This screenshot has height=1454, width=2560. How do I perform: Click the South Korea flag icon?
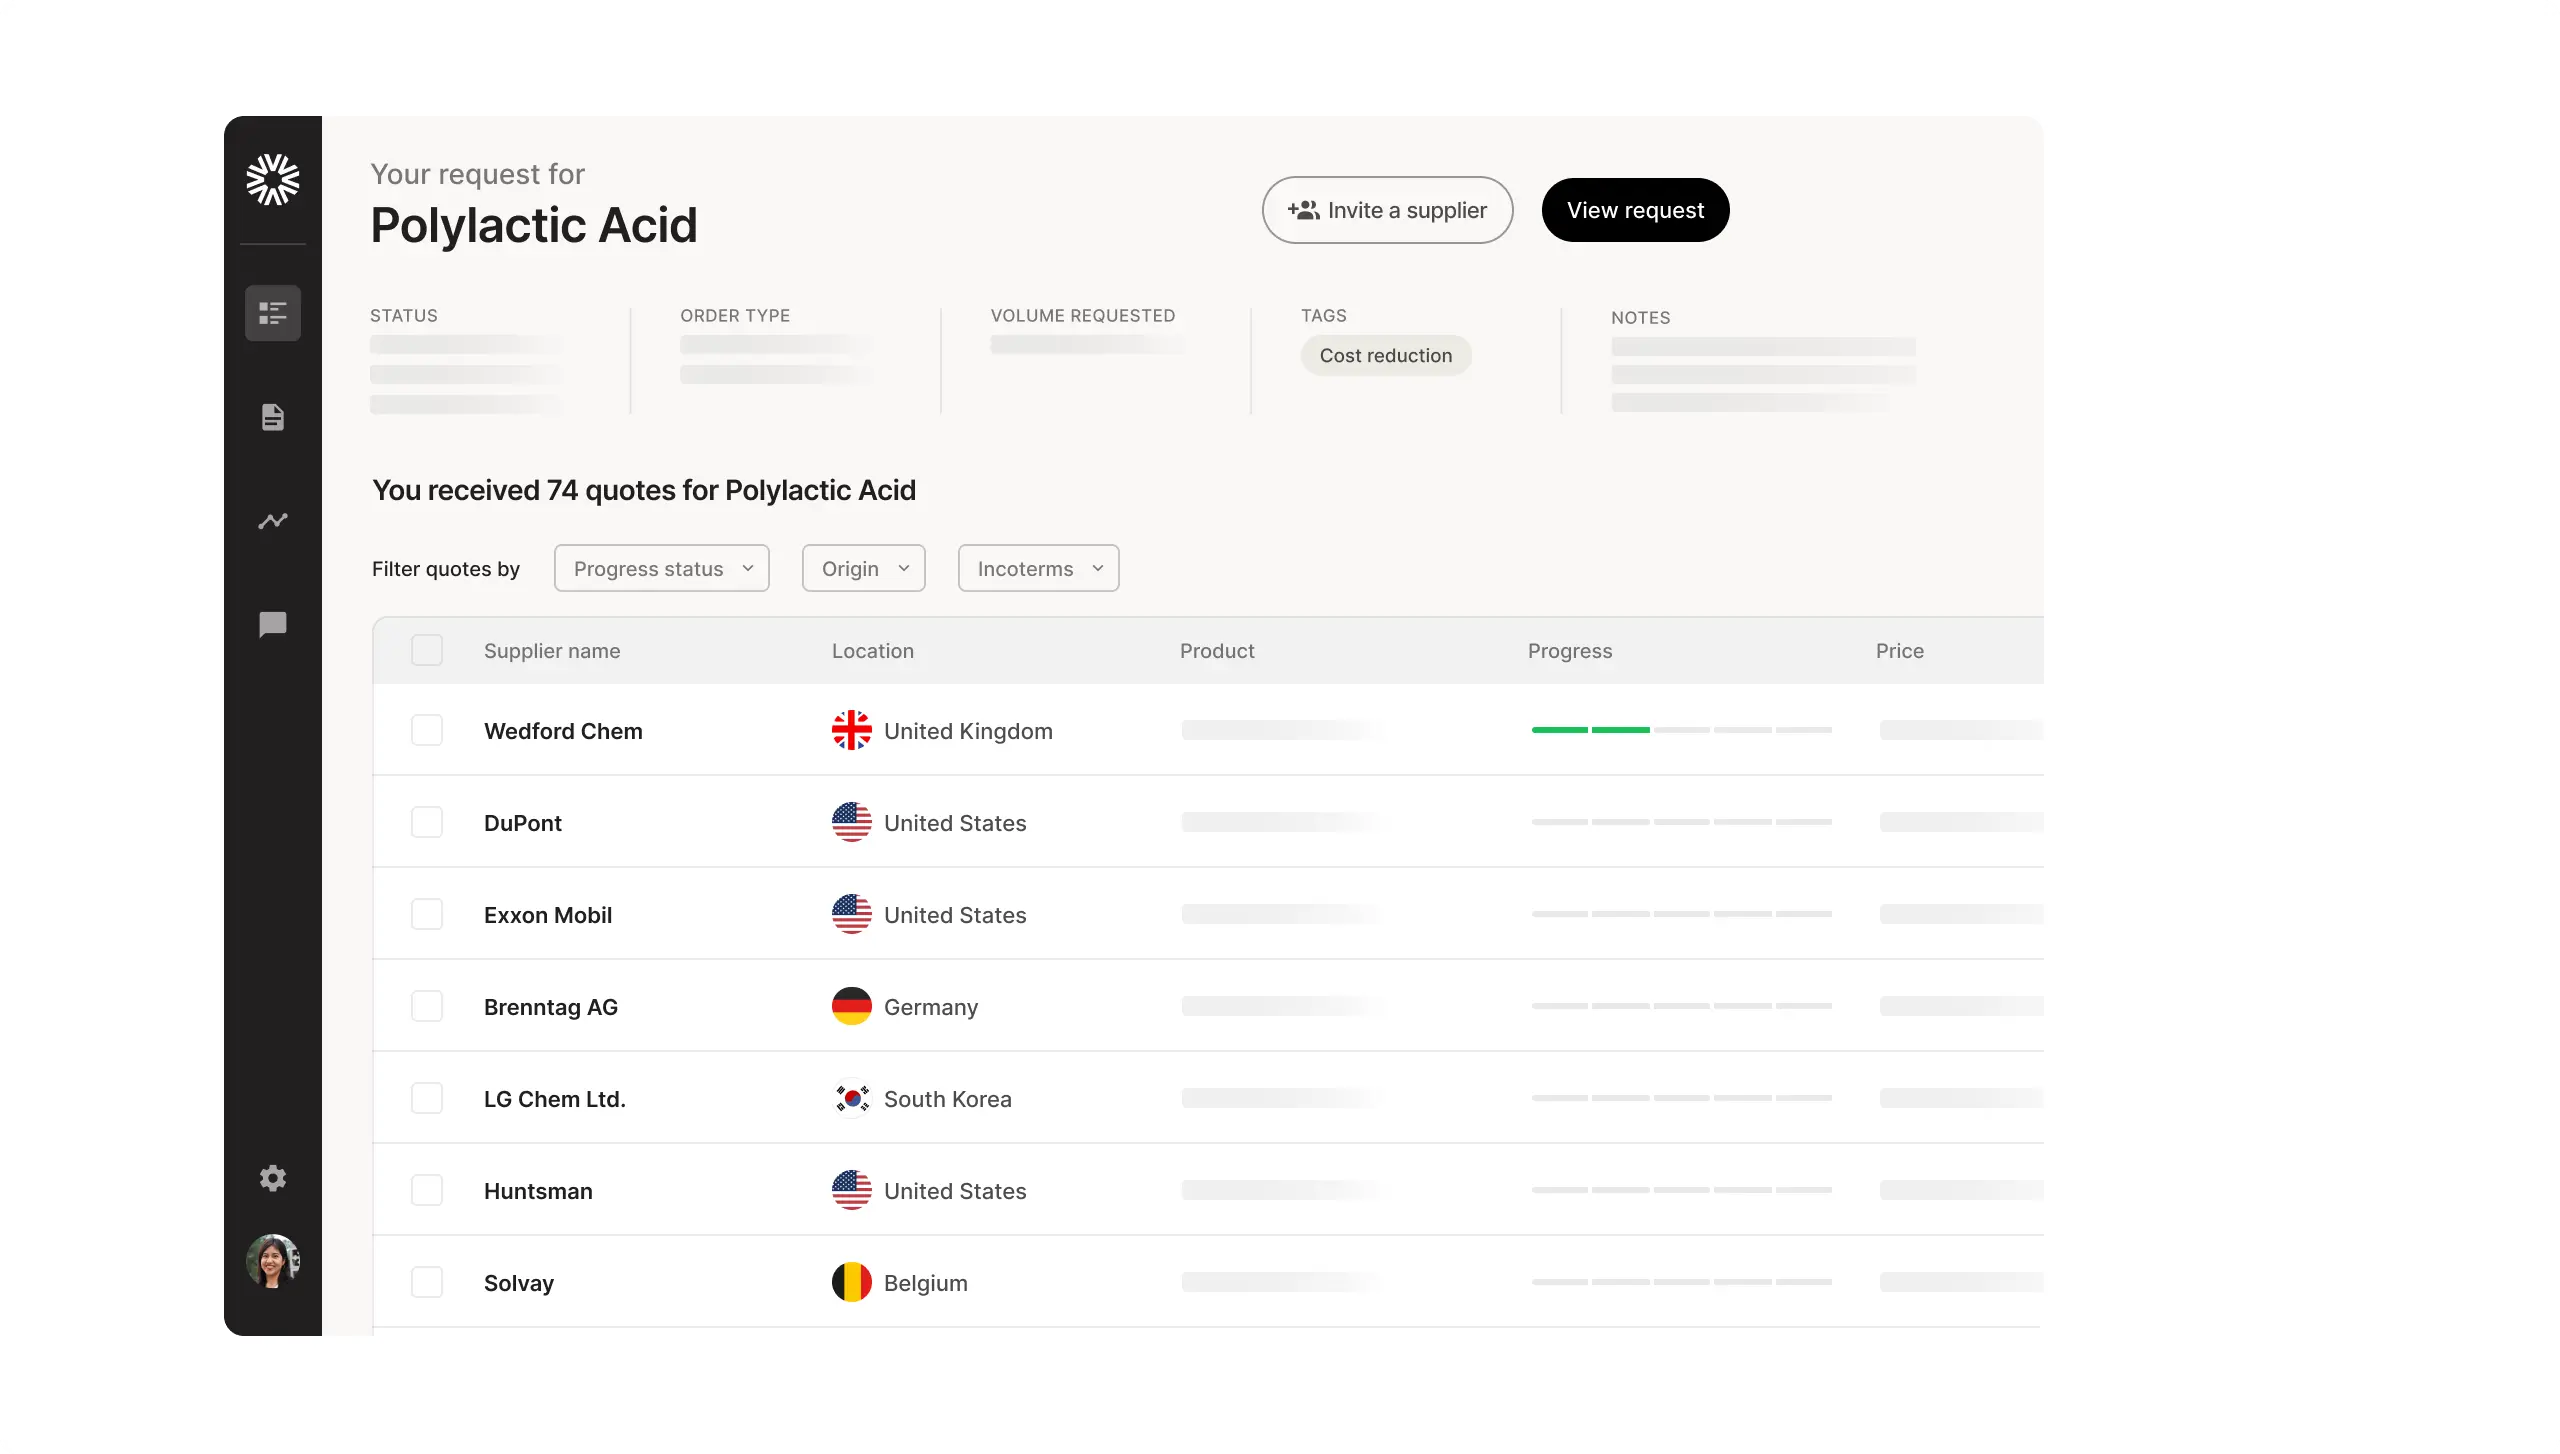851,1099
